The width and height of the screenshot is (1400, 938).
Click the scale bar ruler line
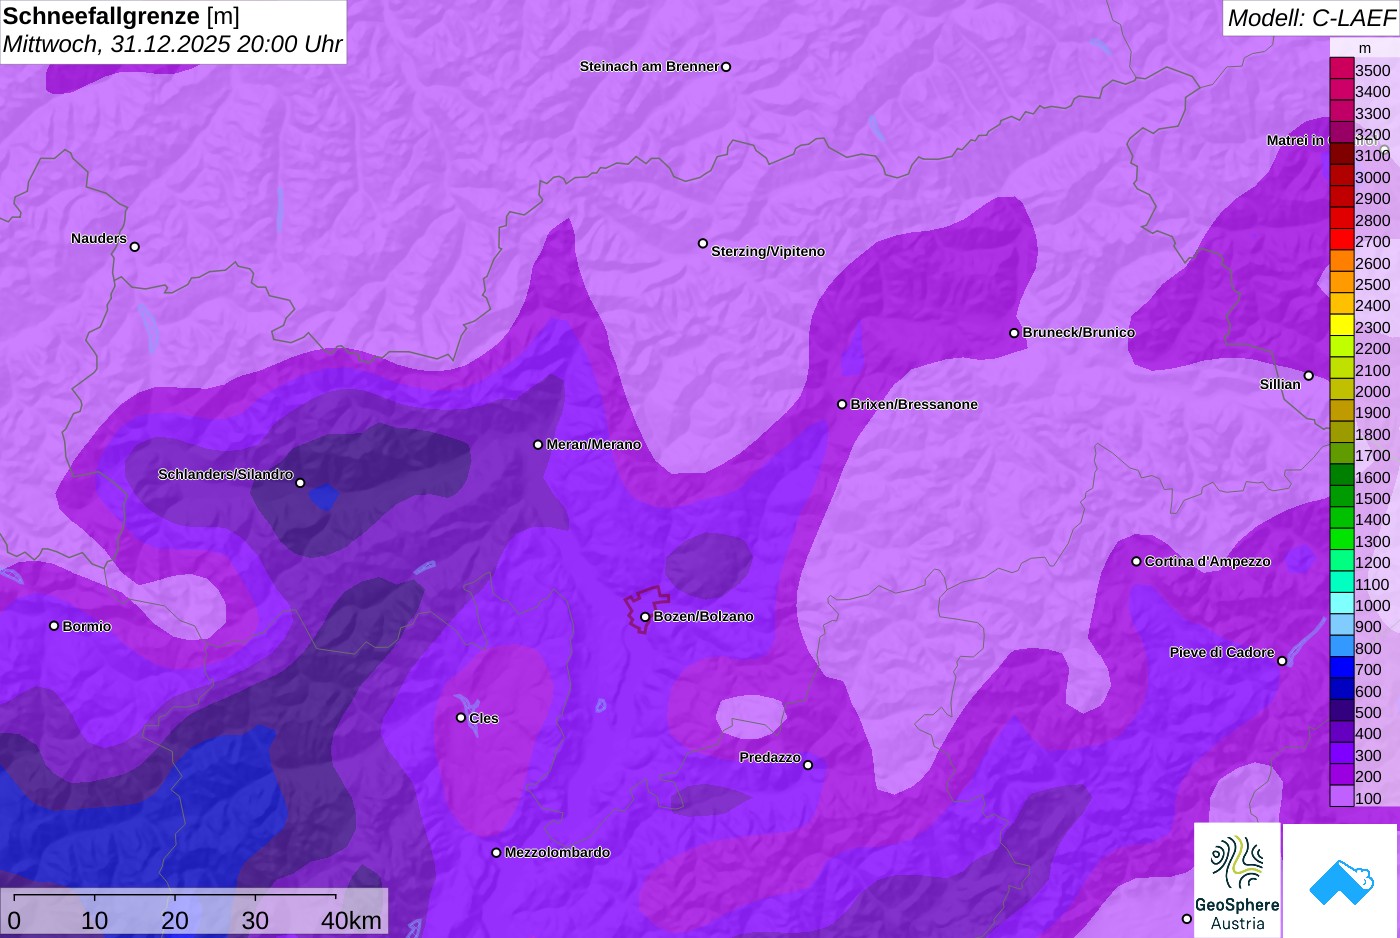coord(174,895)
